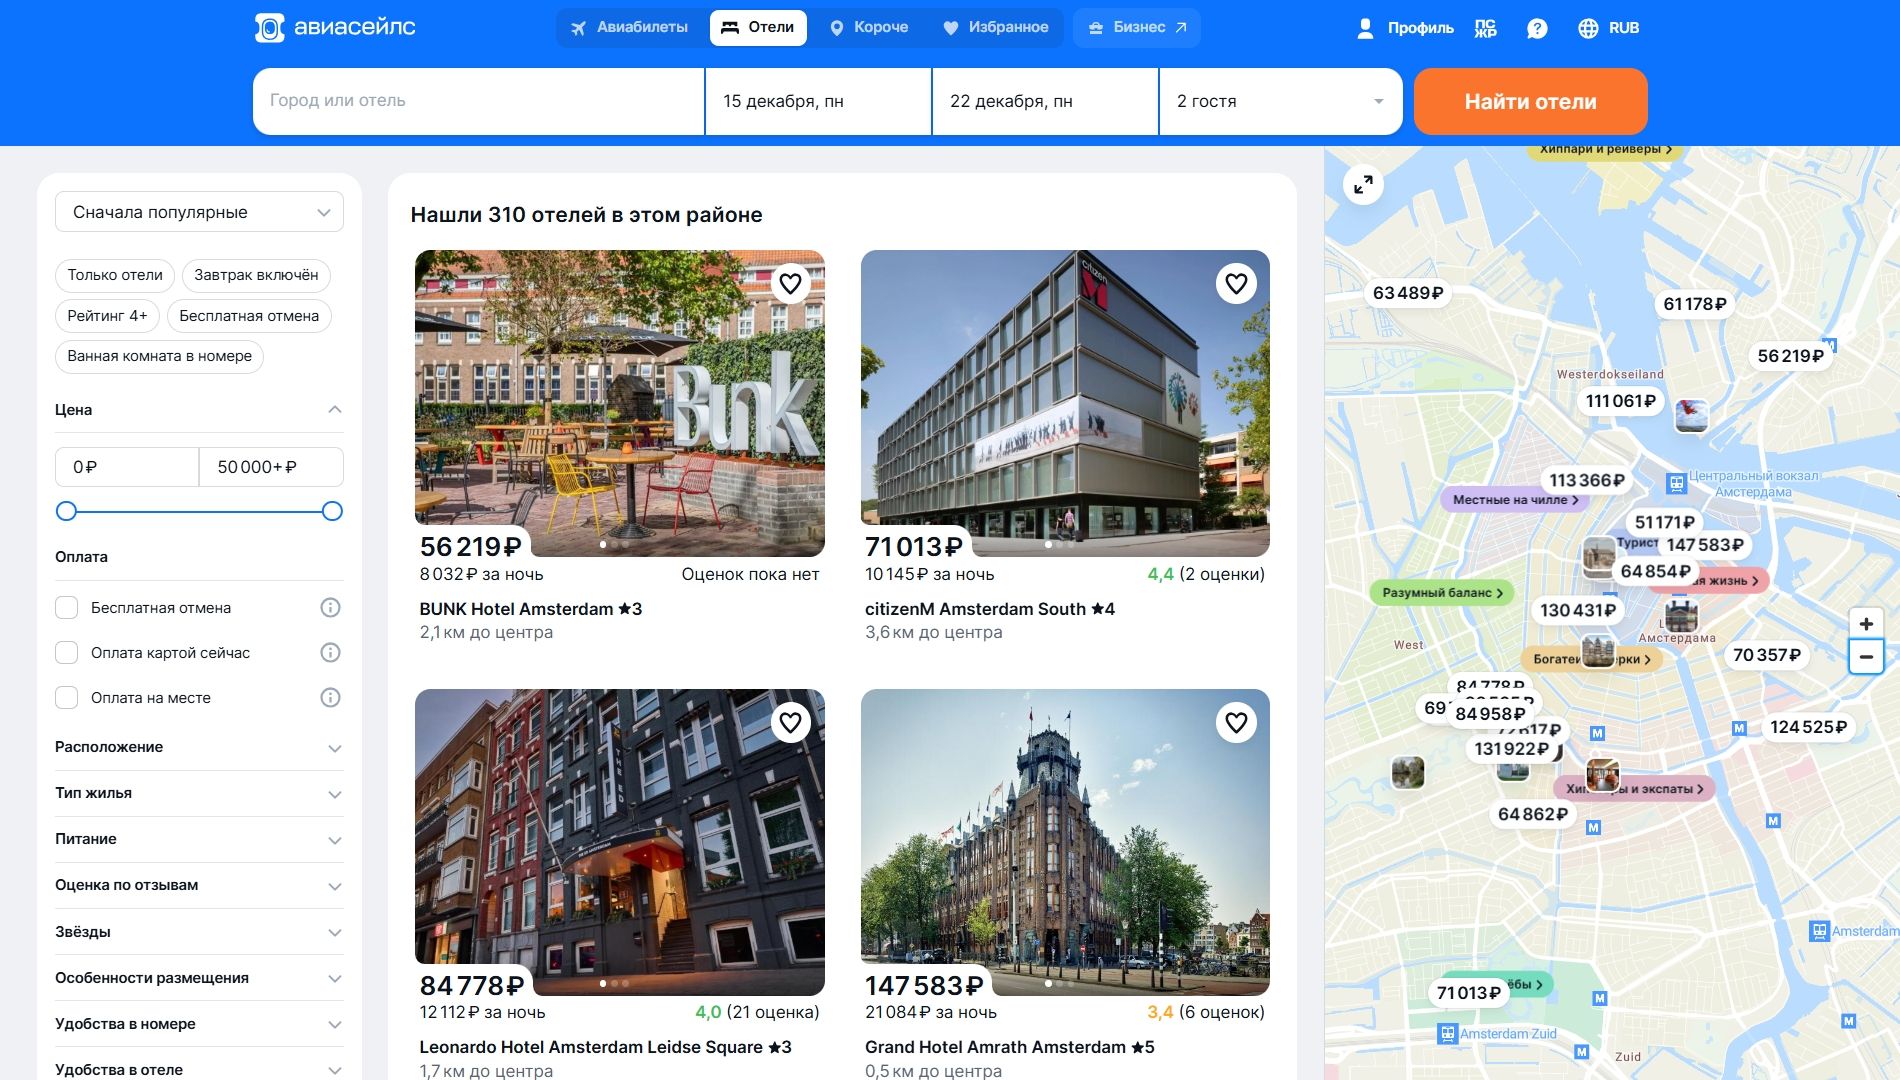Zoom in on the map
Image resolution: width=1900 pixels, height=1080 pixels.
(x=1865, y=624)
